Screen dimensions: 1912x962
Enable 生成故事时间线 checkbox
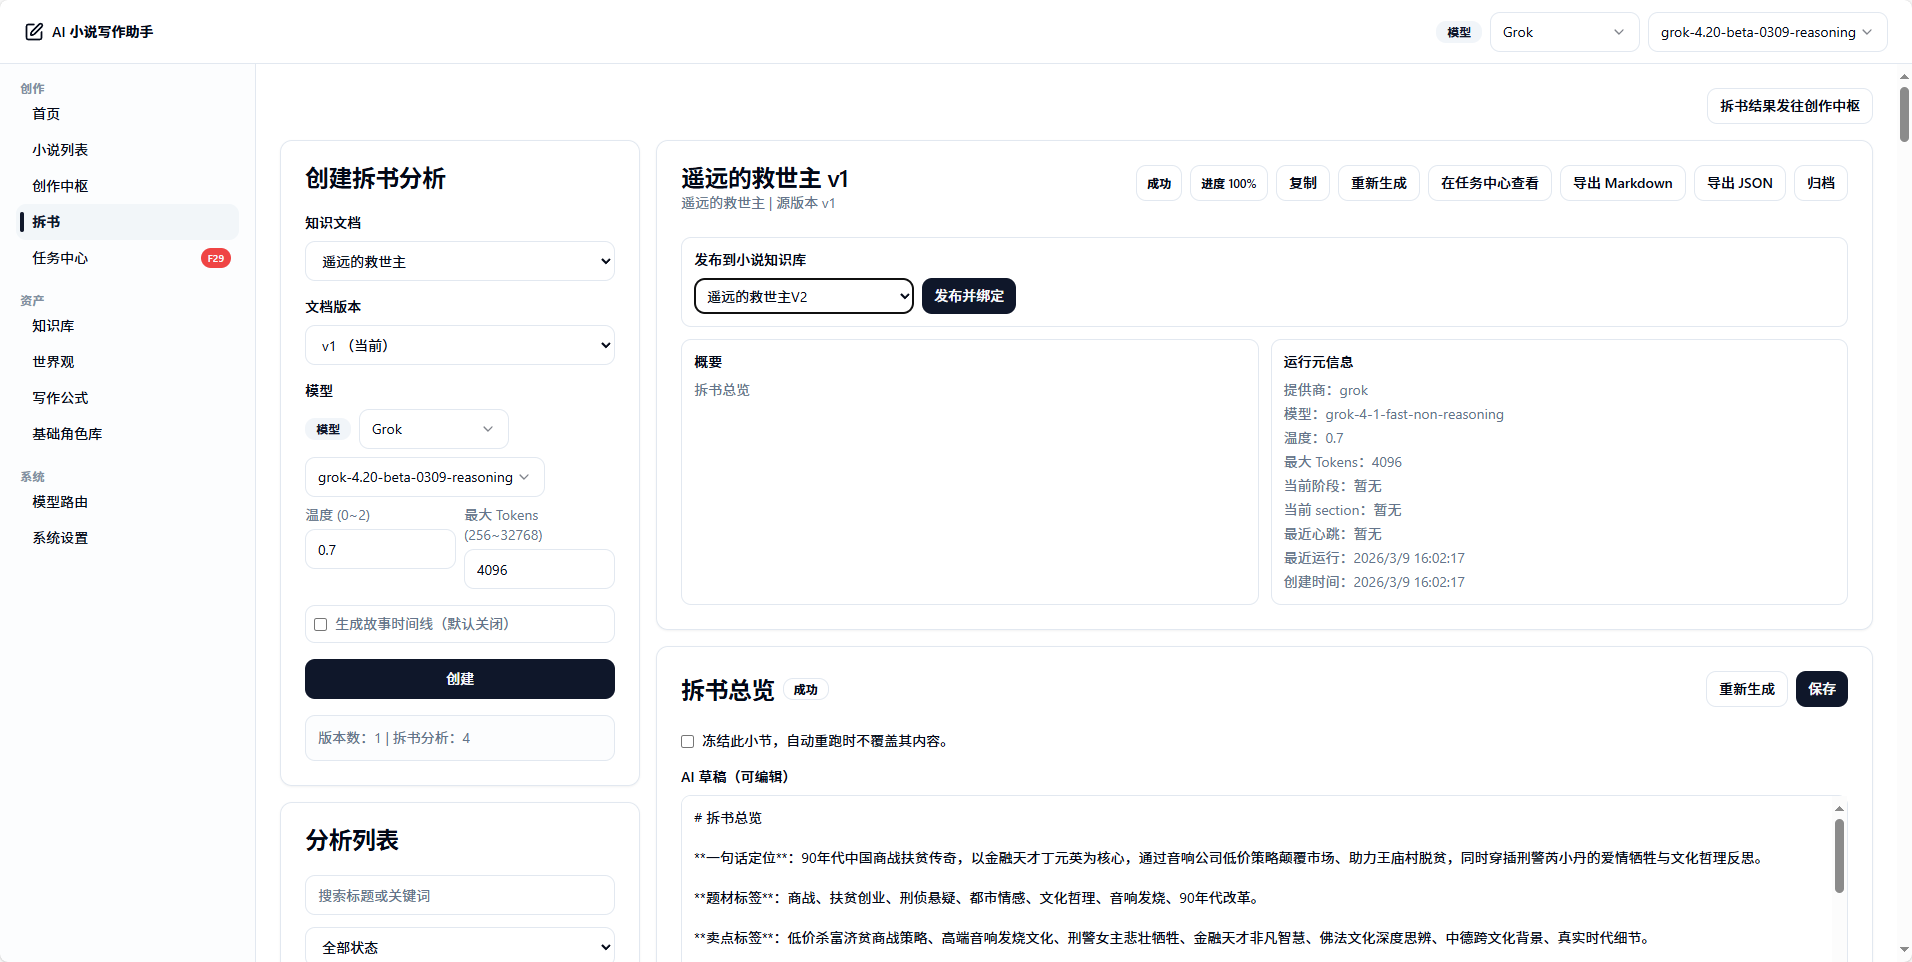tap(319, 624)
